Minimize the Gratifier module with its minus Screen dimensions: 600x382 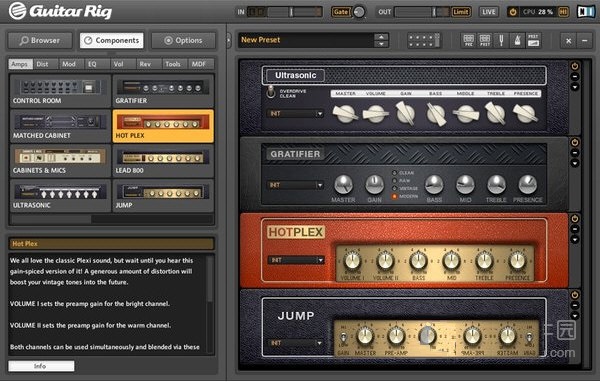coord(575,153)
